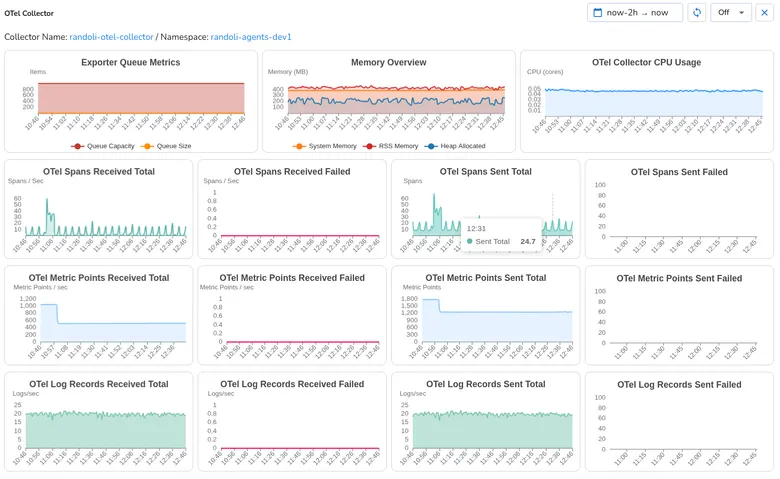Click the calendar icon in time range
The image size is (780, 479).
click(598, 12)
